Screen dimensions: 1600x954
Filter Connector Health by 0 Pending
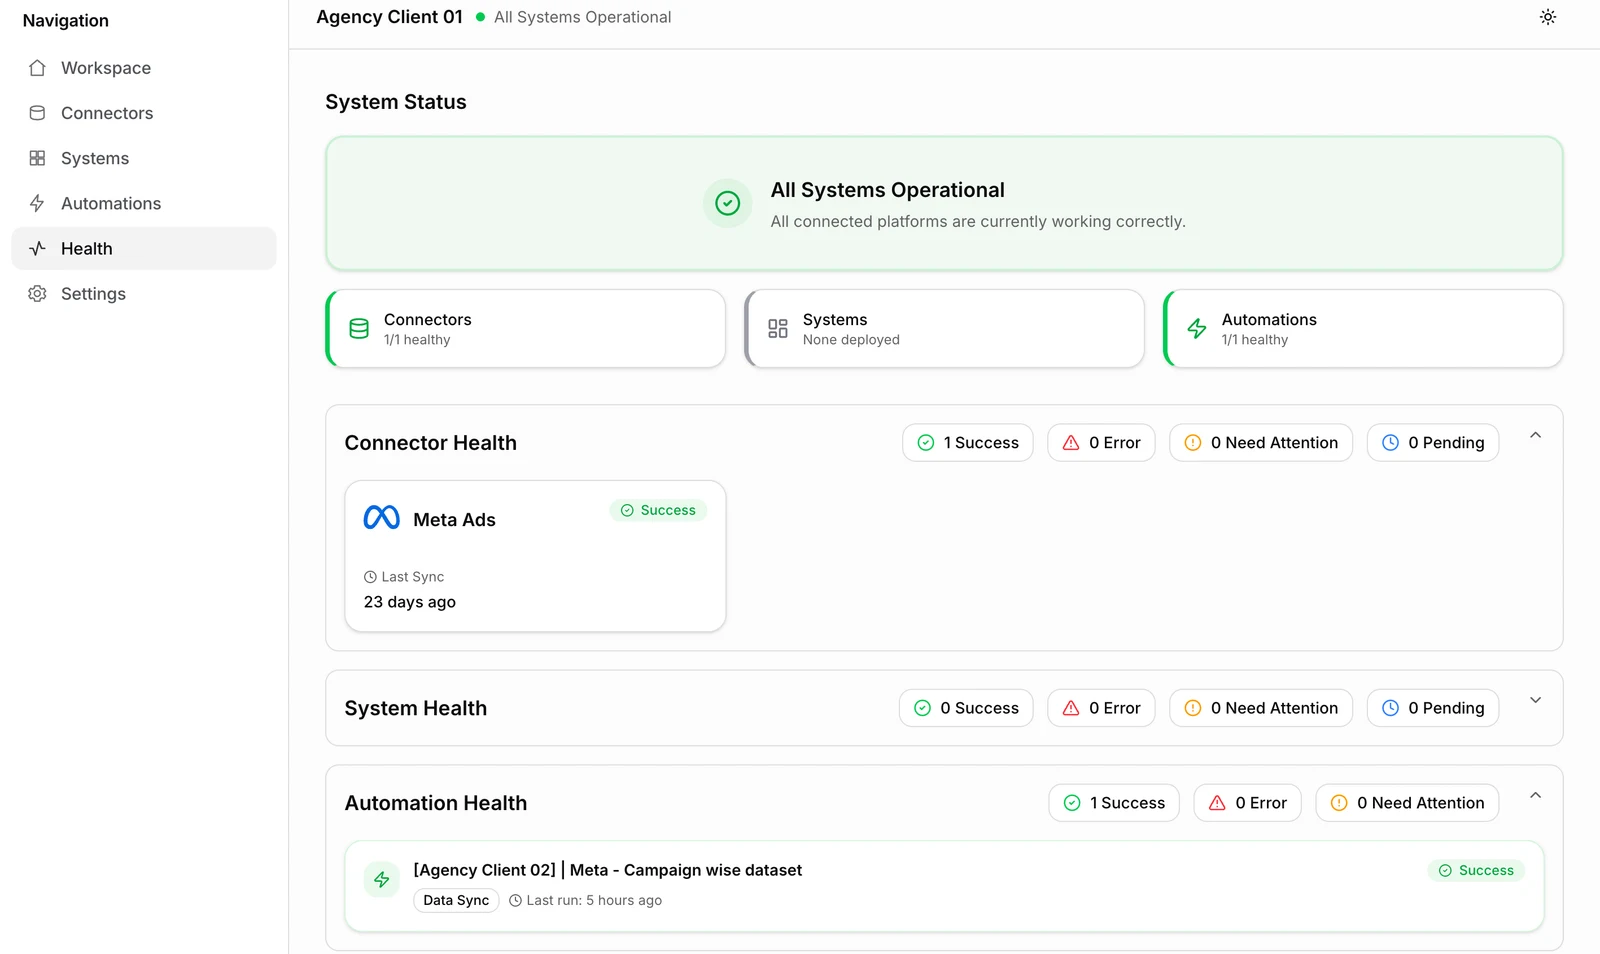click(x=1433, y=443)
